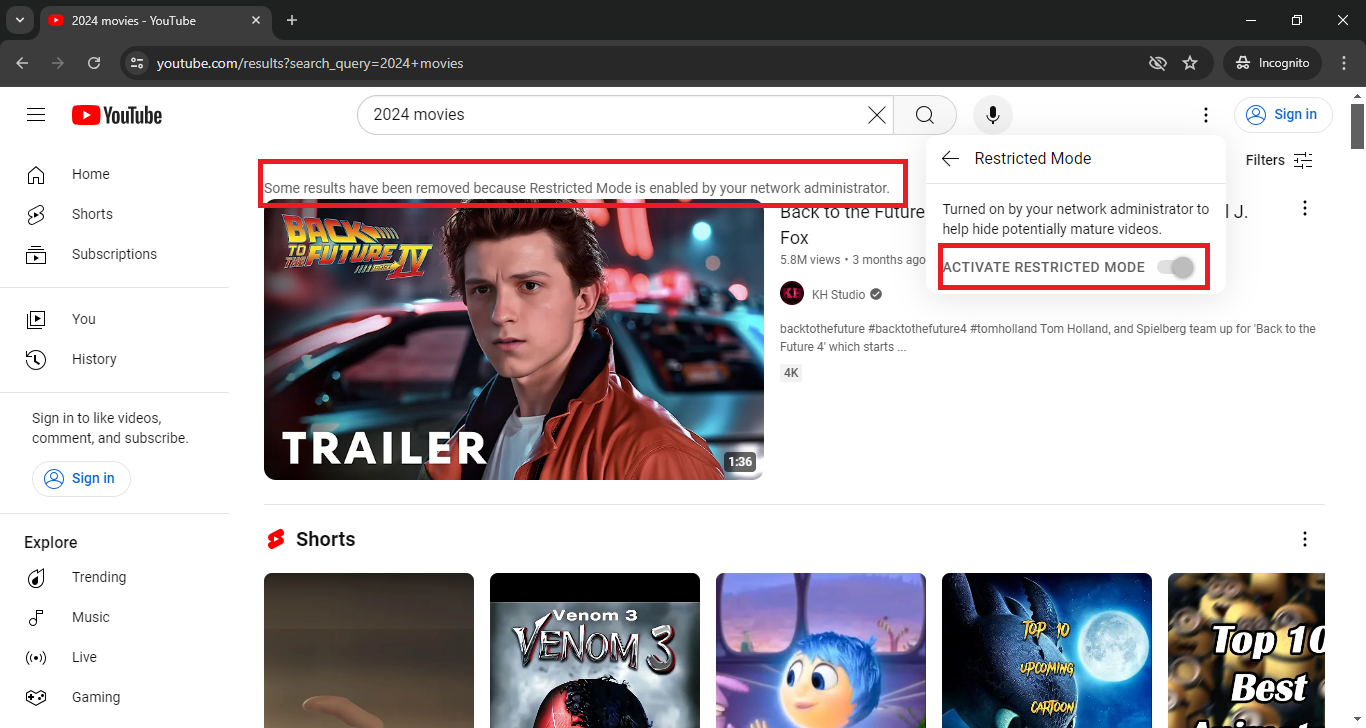Click the browser Back arrow
Screen dimensions: 1366x728
pos(22,63)
